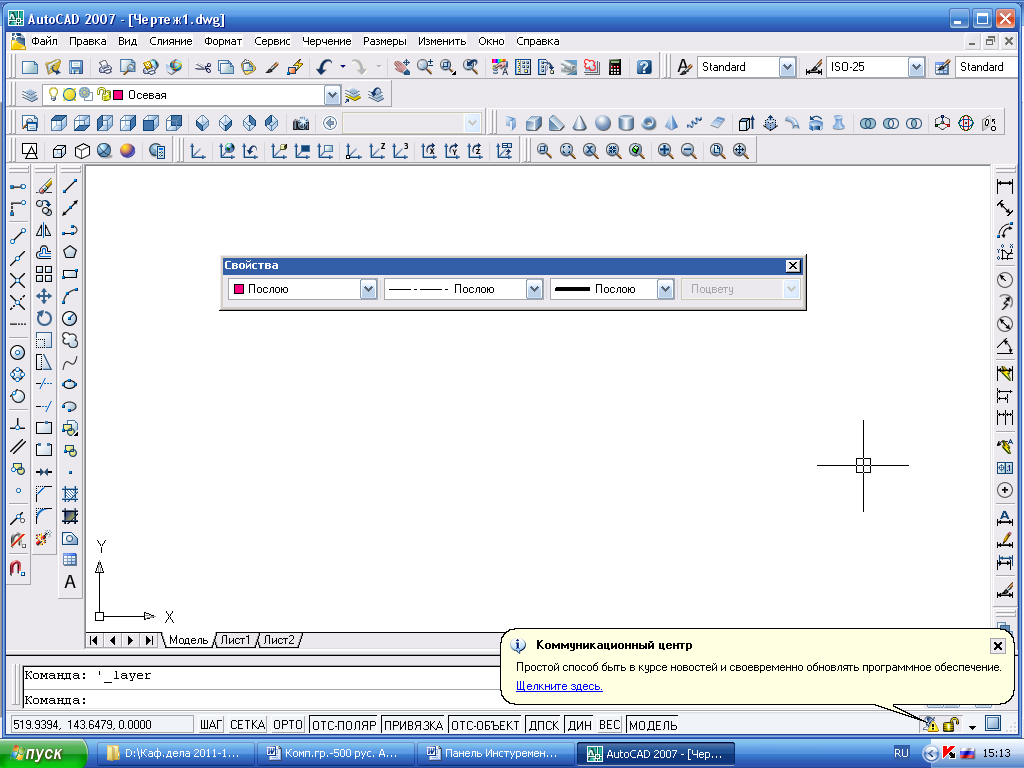The image size is (1024, 768).
Task: Open lineweight Послою dropdown
Action: click(x=665, y=289)
